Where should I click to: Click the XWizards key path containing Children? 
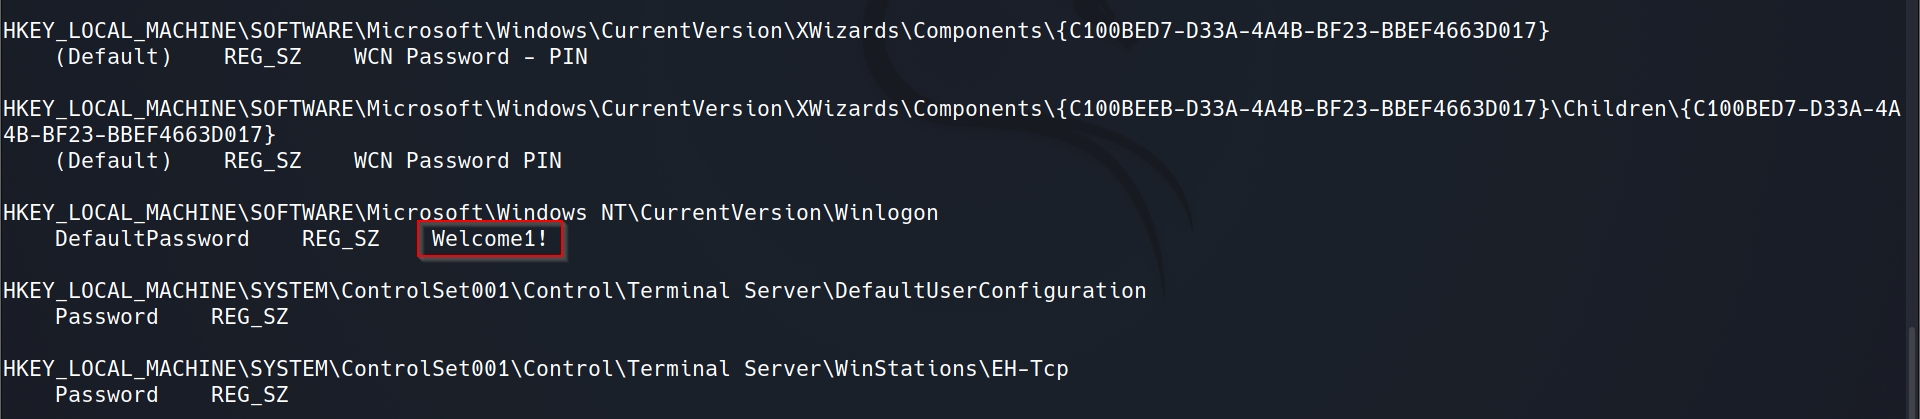tap(950, 109)
